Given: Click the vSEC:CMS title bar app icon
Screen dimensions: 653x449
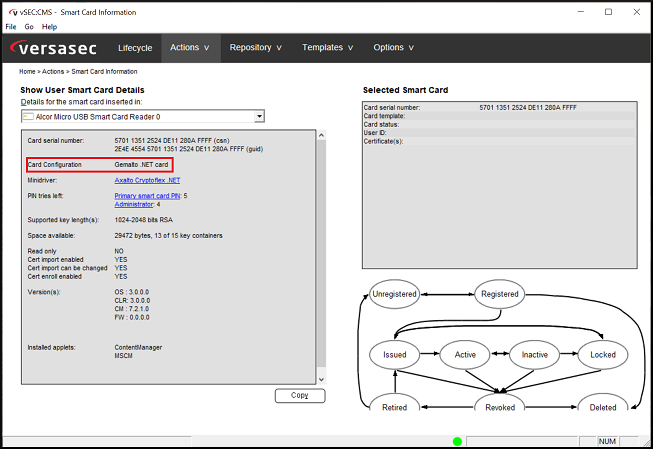Looking at the screenshot, I should point(11,11).
